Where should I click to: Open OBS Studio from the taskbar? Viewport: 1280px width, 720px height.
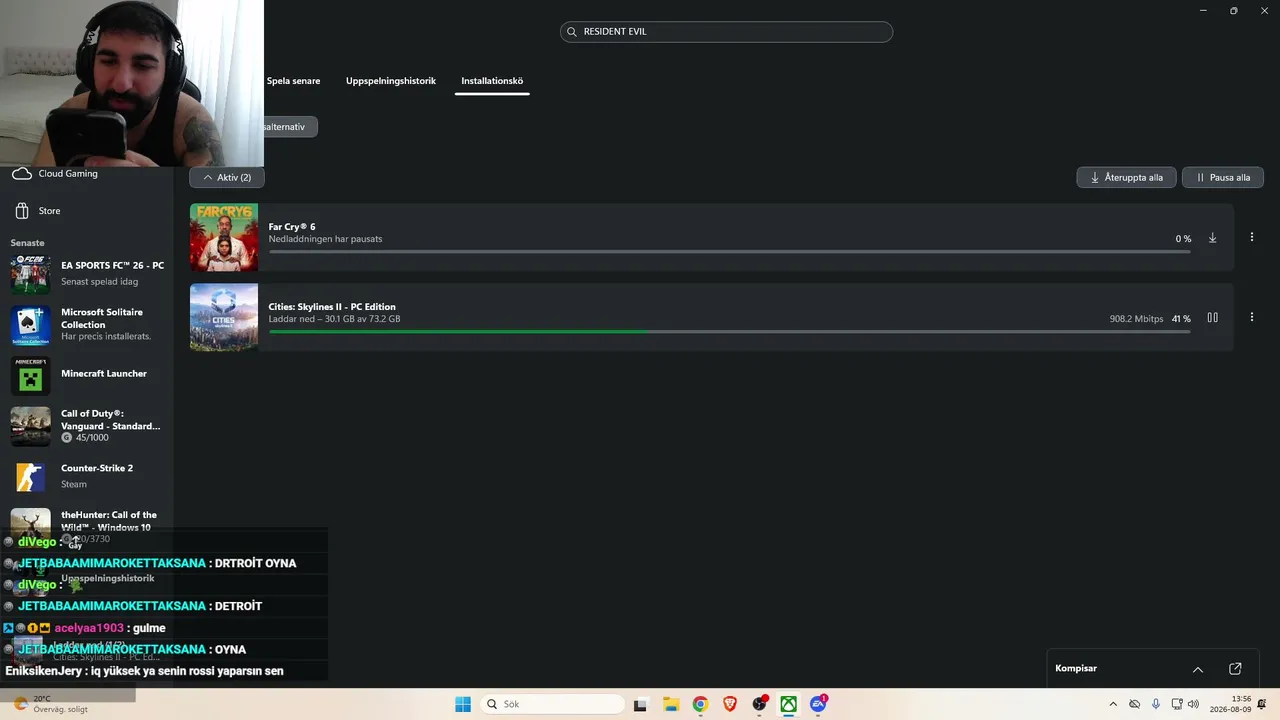point(760,704)
